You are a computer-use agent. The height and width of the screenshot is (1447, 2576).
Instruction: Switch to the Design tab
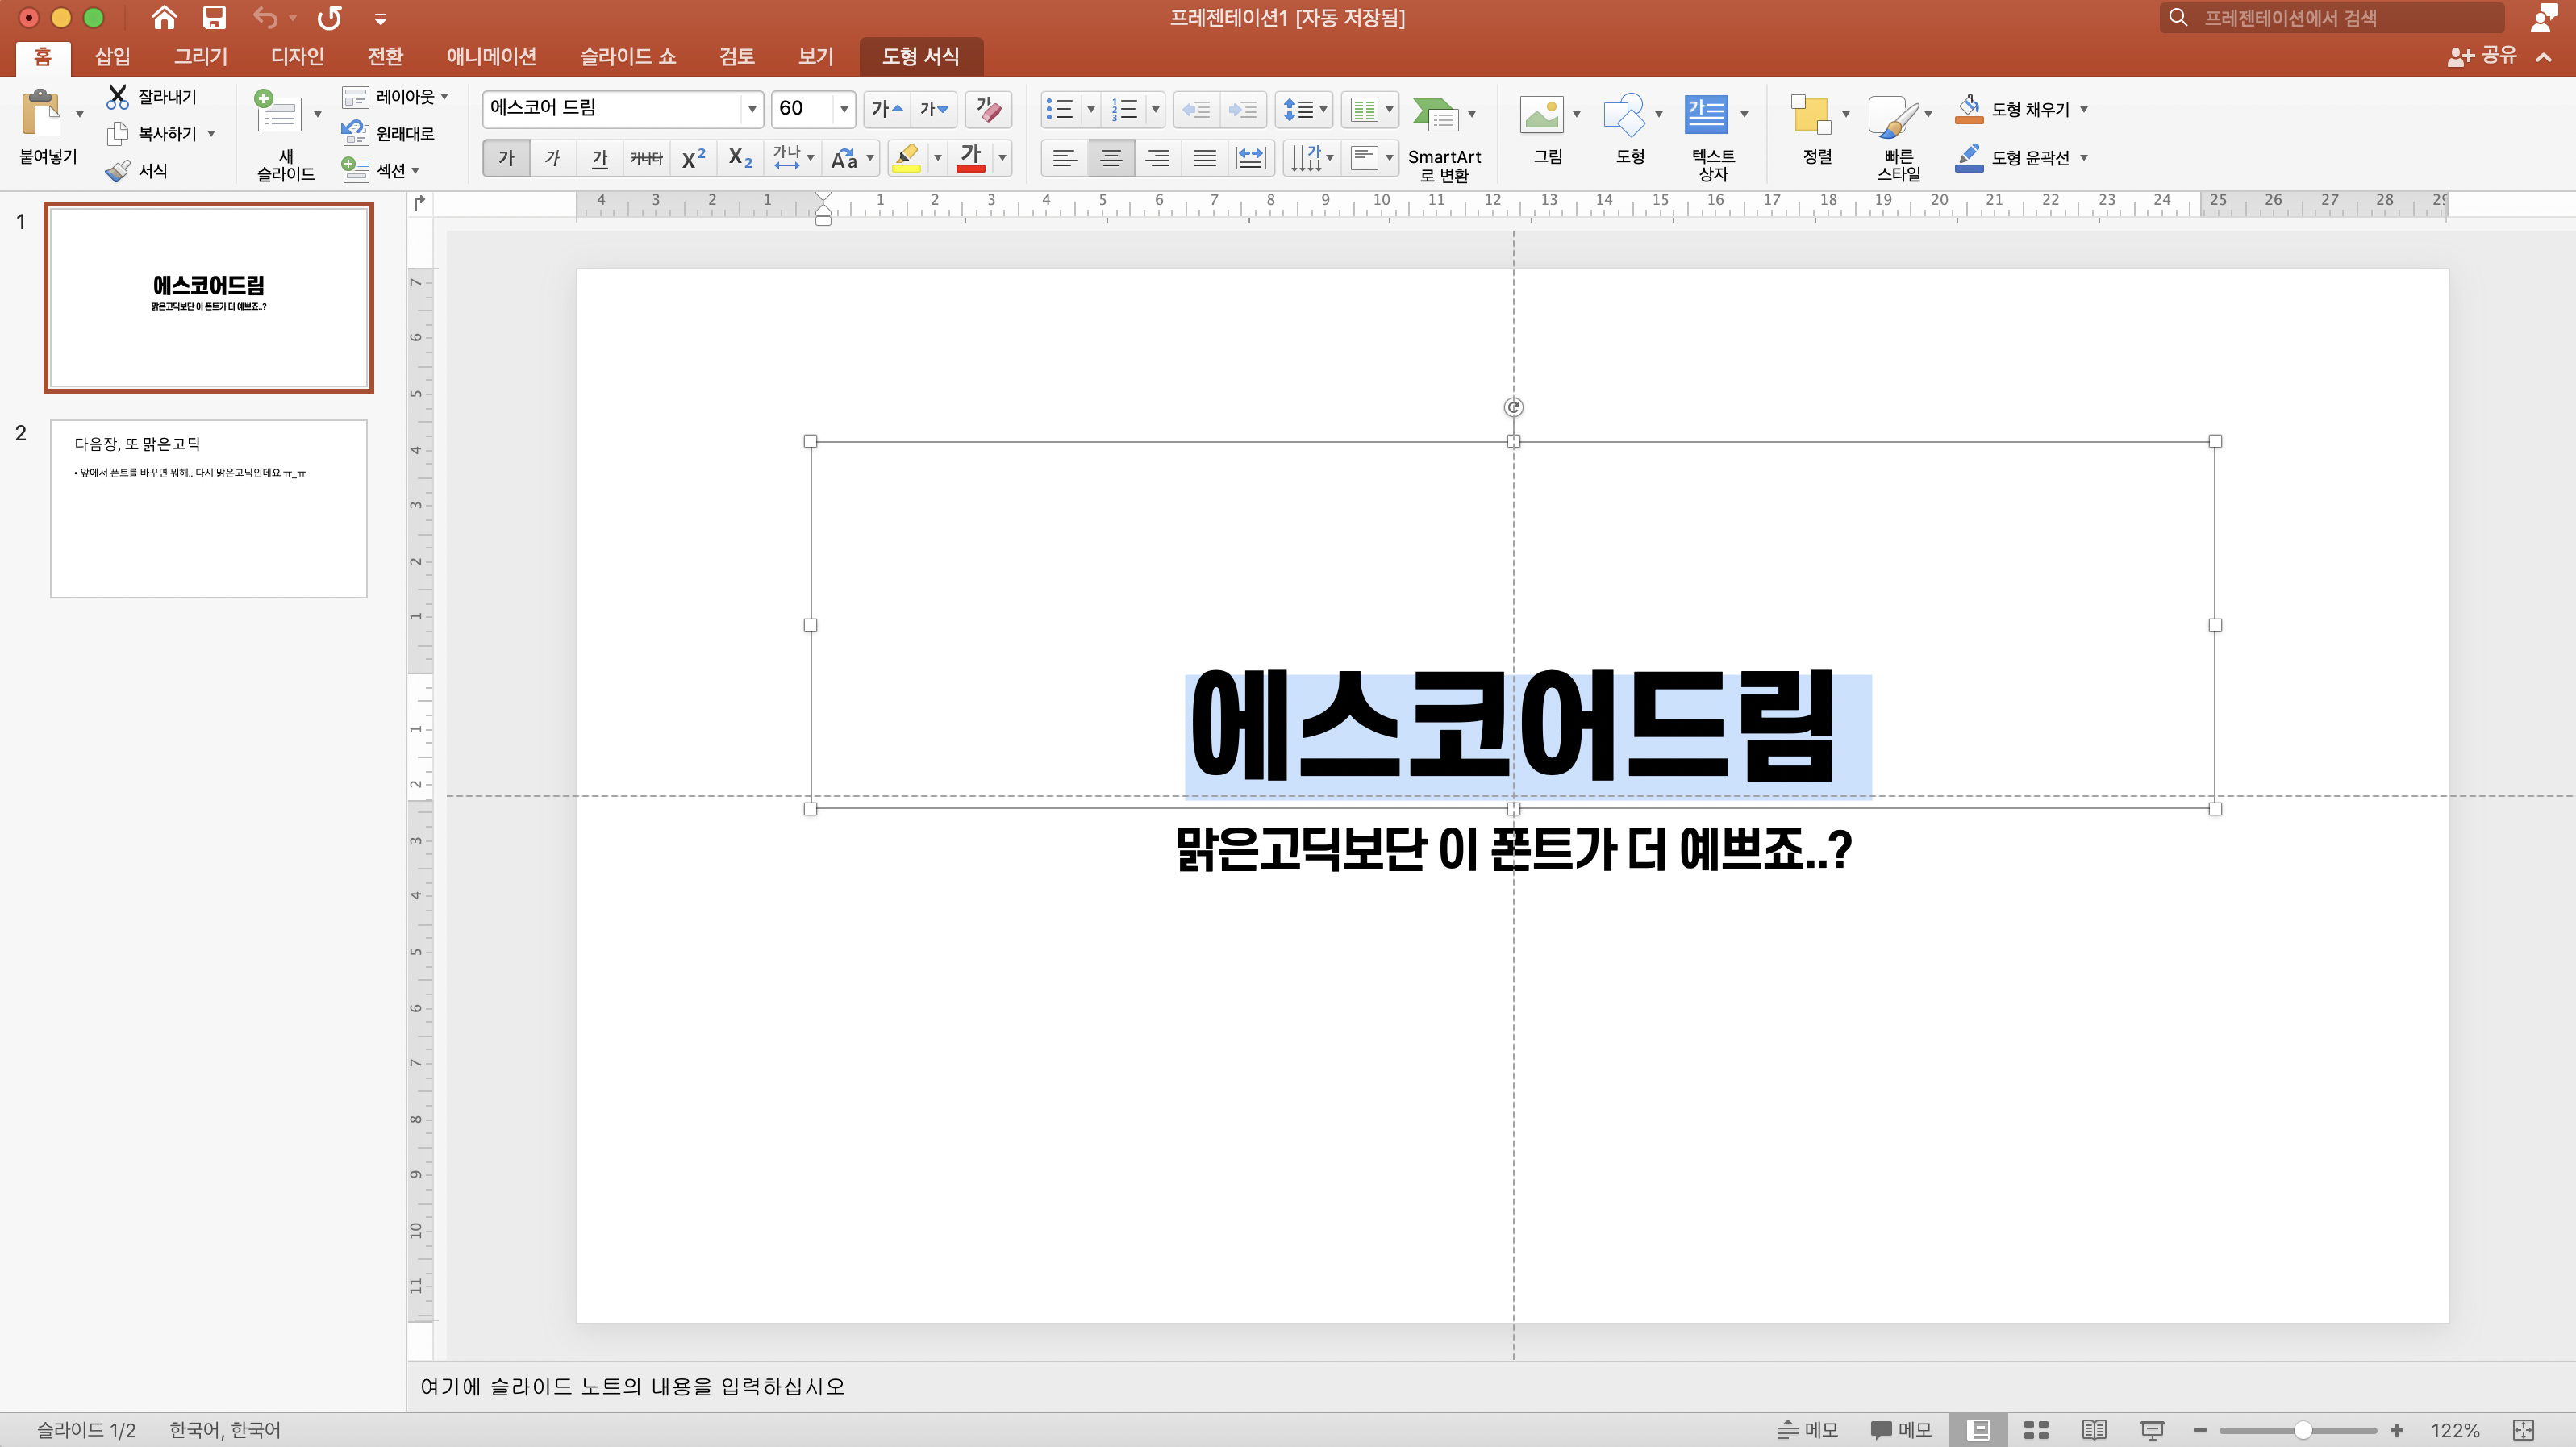point(297,56)
